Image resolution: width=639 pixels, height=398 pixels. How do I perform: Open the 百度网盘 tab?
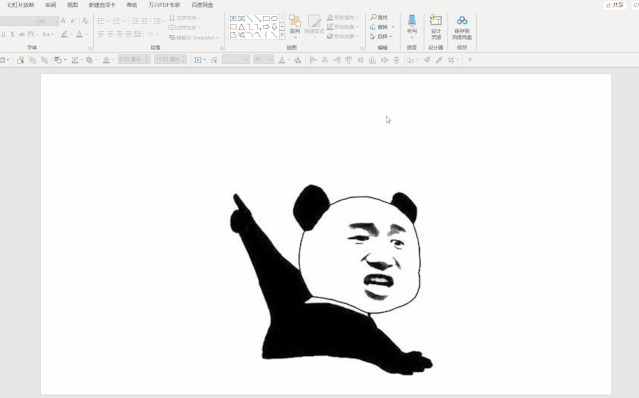coord(203,5)
